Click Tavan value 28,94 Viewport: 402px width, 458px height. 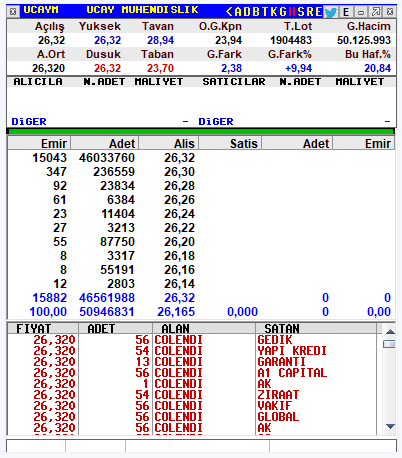tap(160, 40)
